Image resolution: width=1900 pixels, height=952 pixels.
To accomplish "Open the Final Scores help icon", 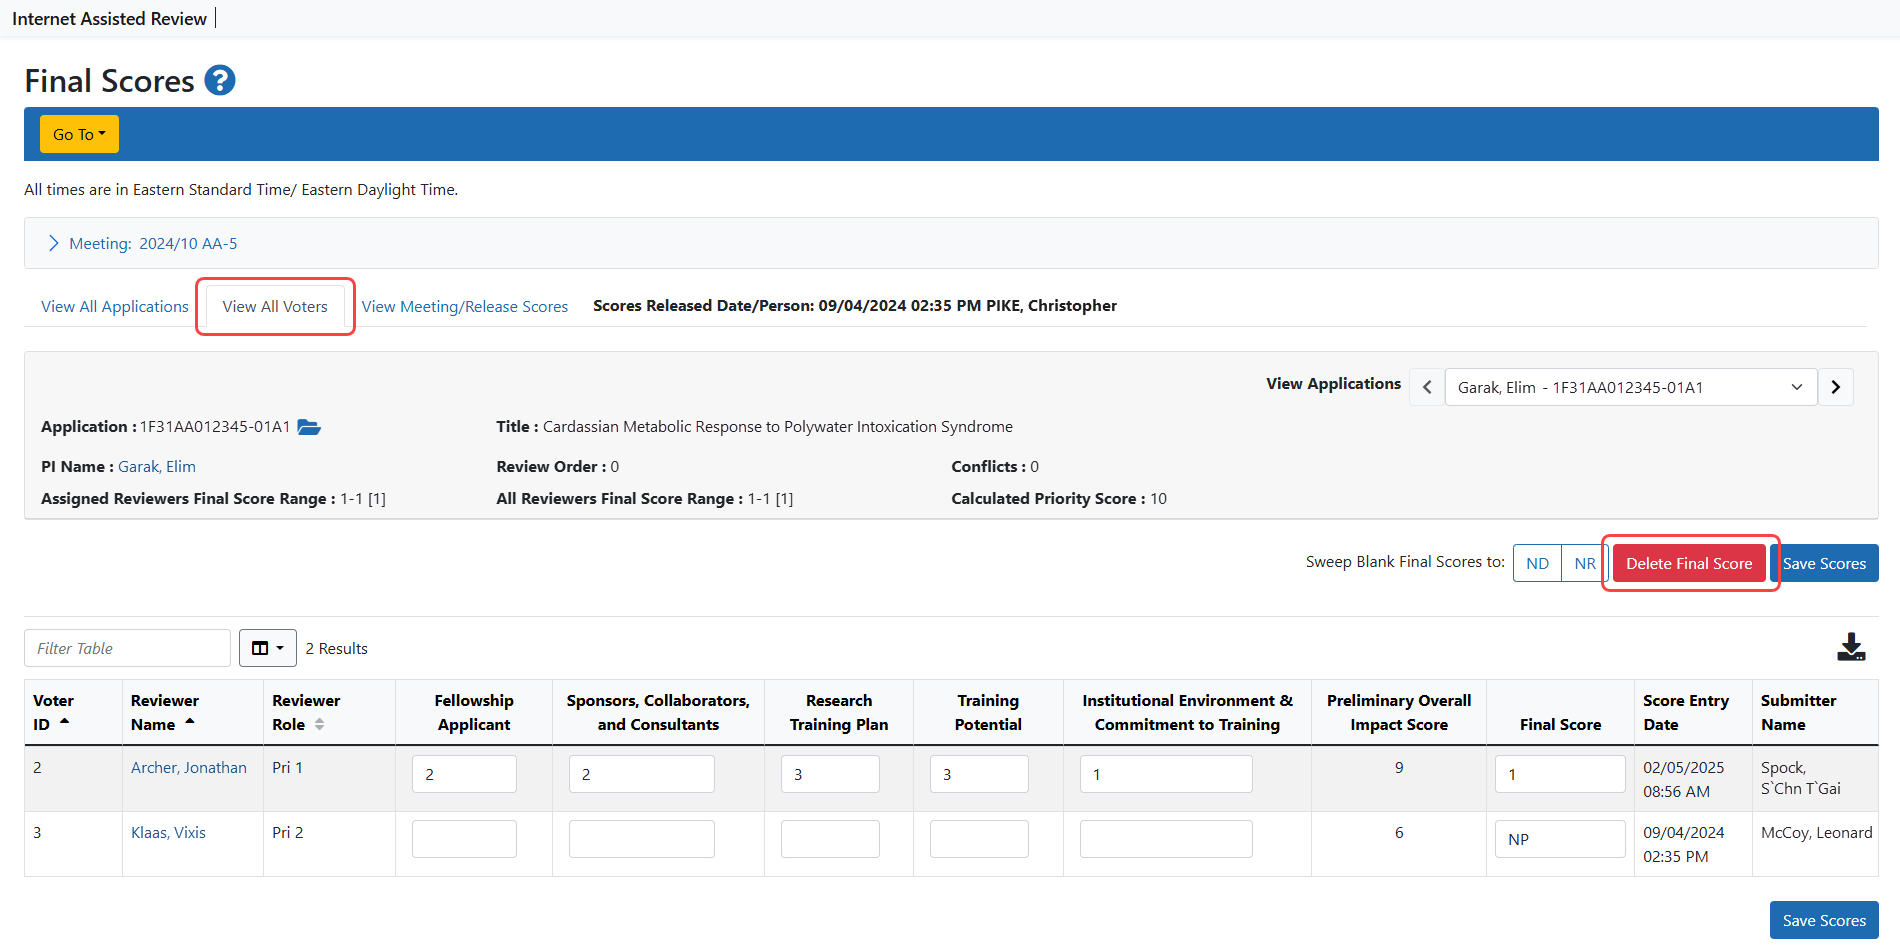I will [x=220, y=80].
